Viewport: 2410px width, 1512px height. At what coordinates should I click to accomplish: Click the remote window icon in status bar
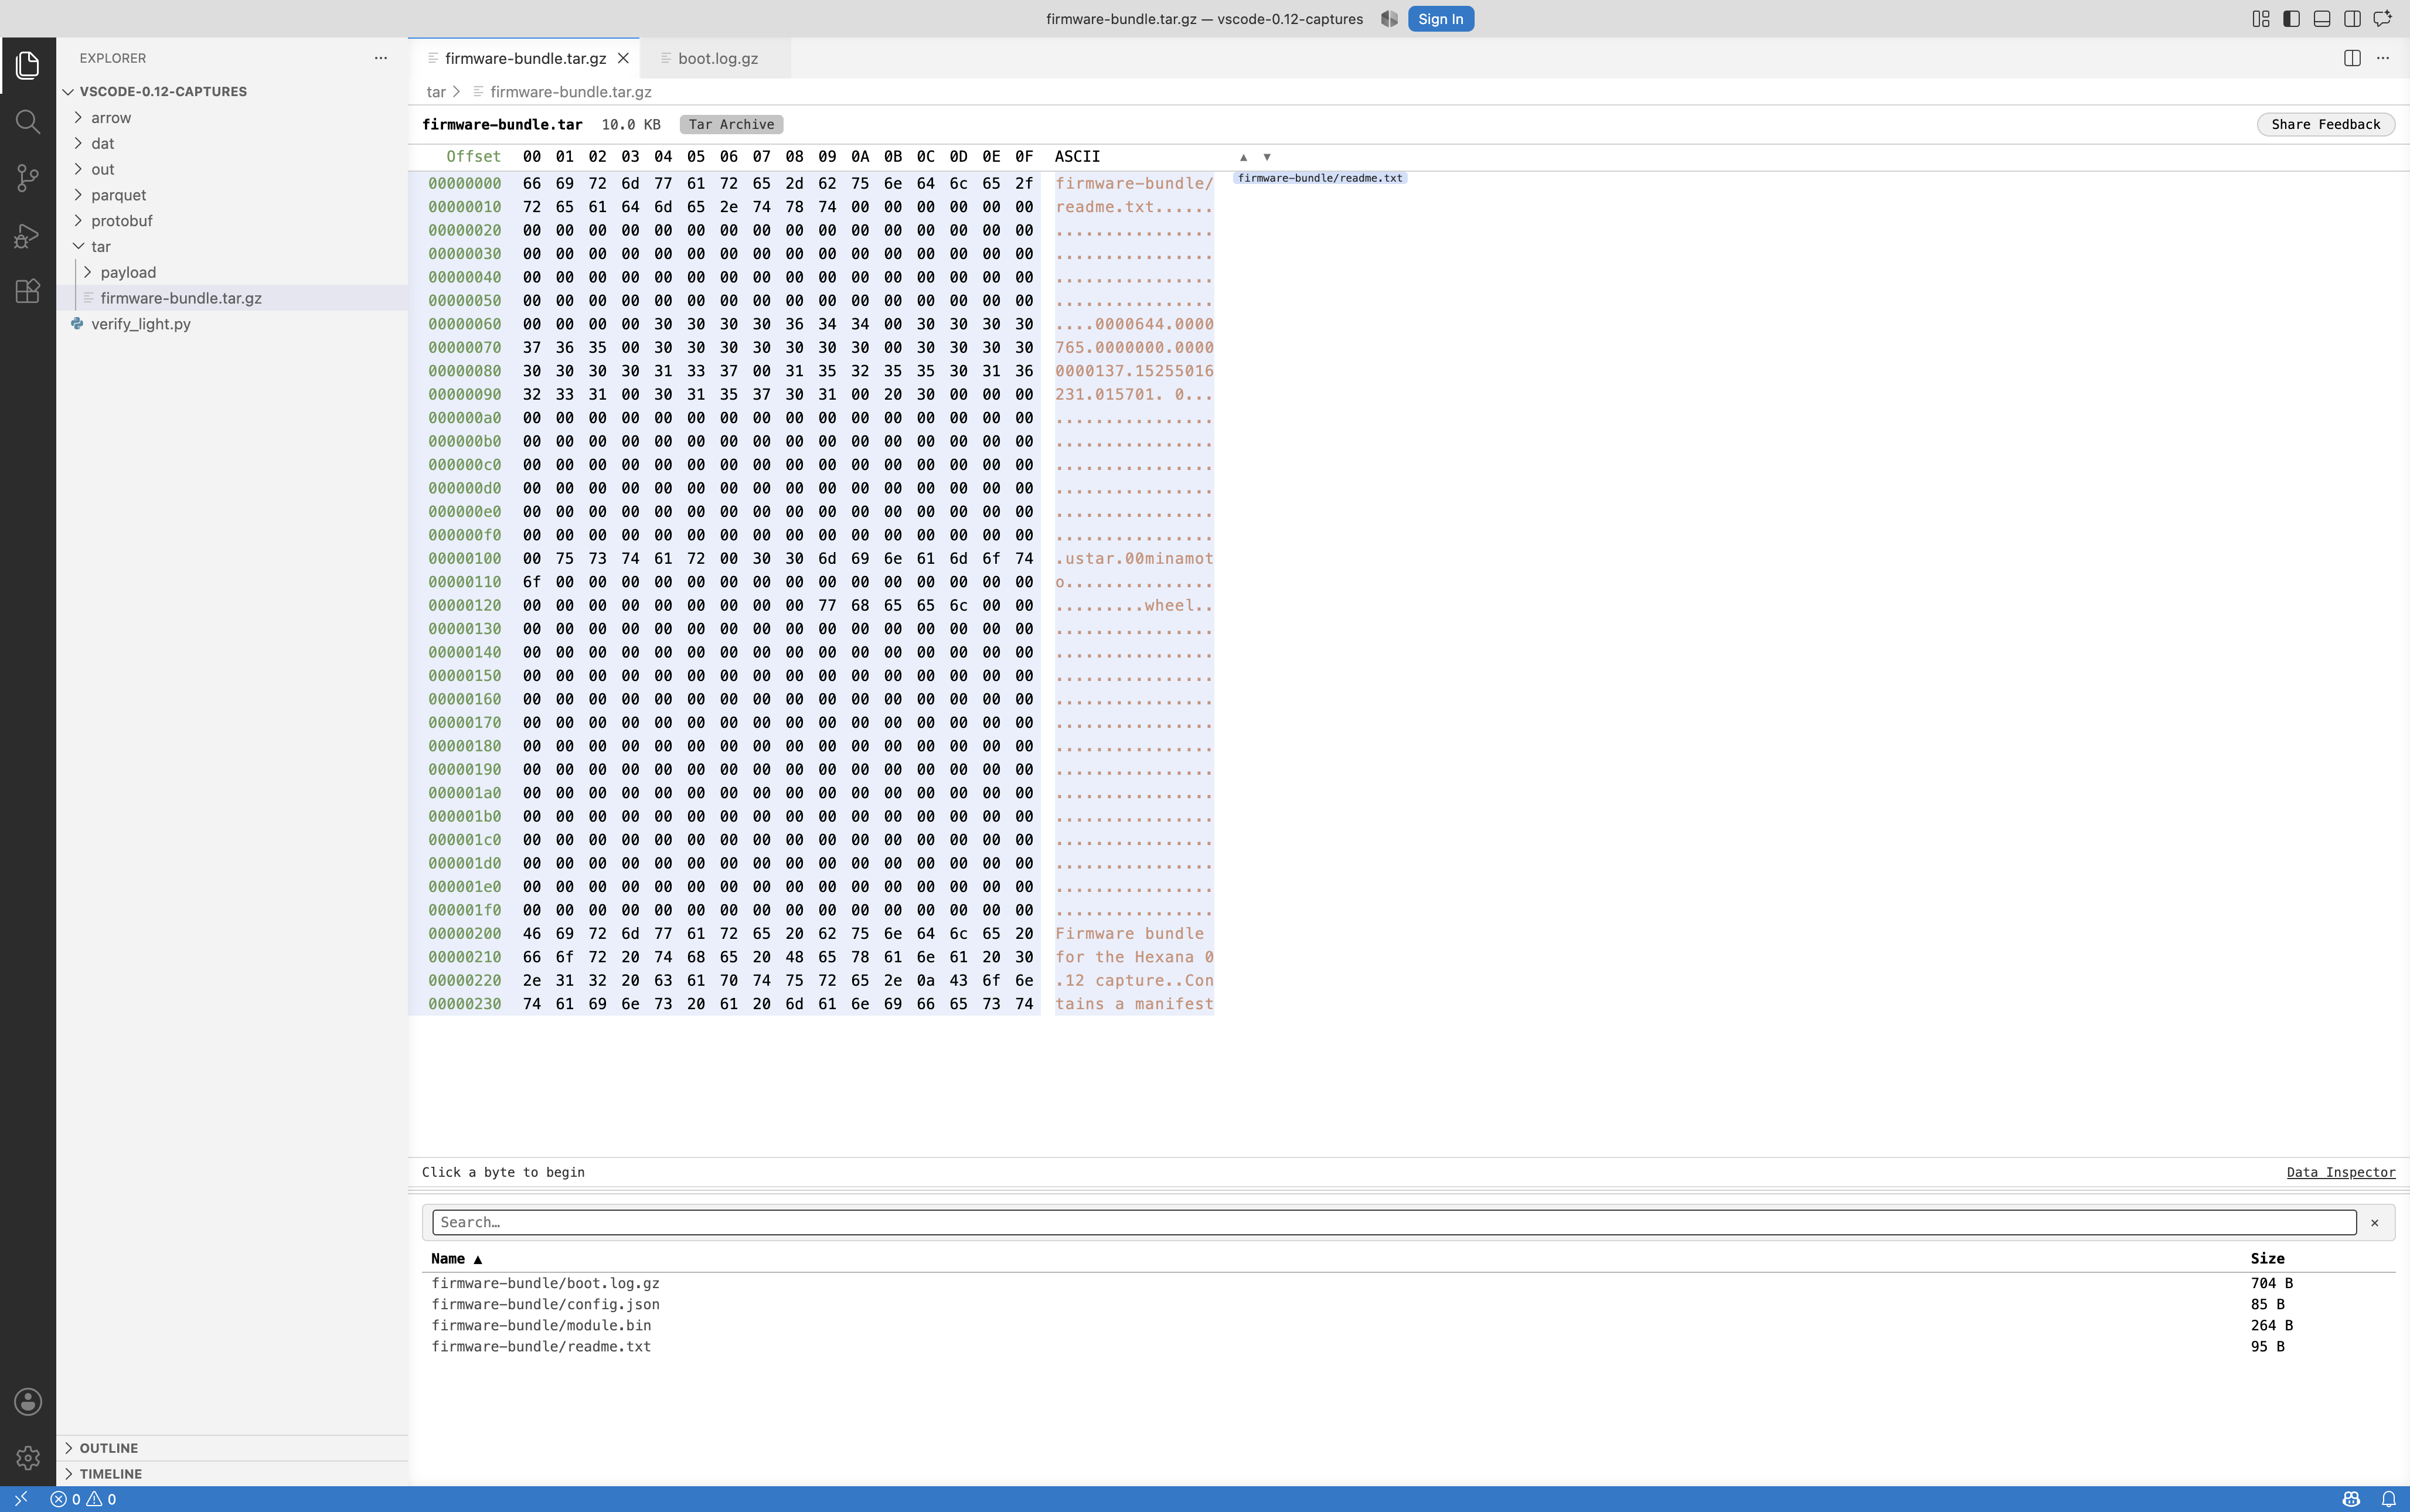click(x=20, y=1499)
